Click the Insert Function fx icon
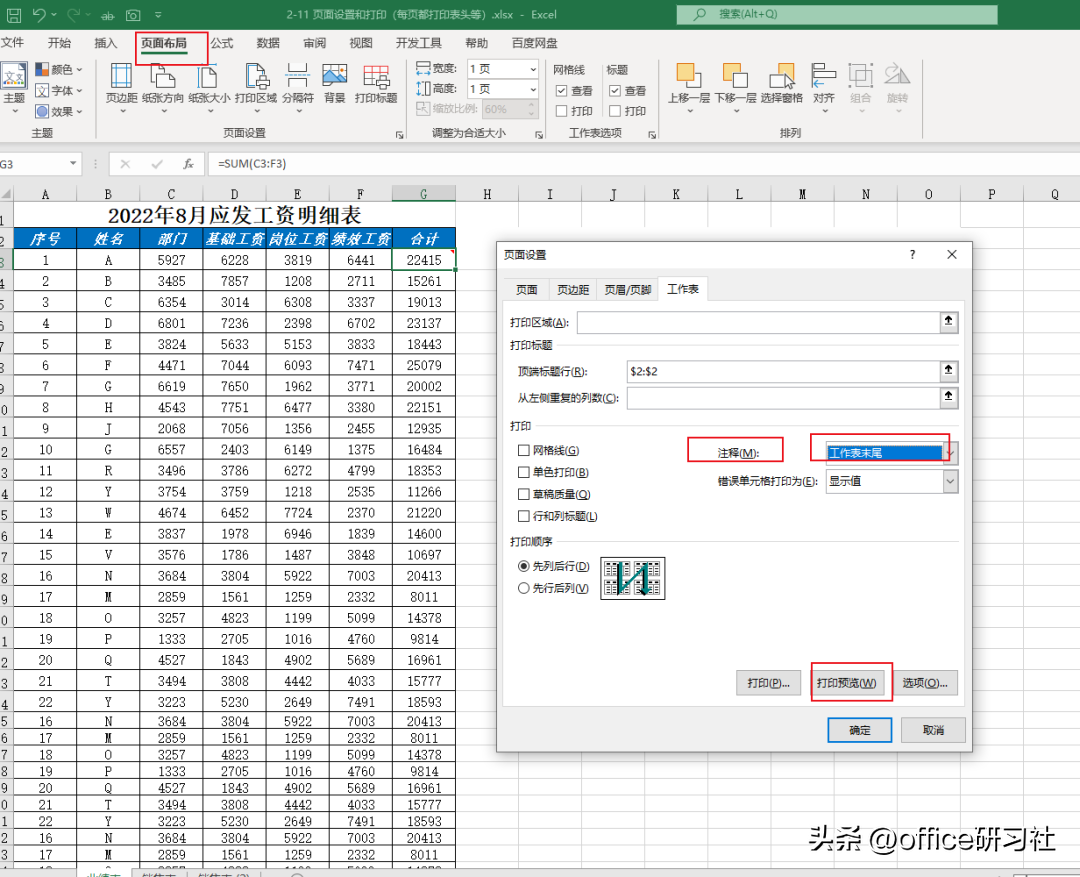Viewport: 1080px width, 877px height. pos(188,164)
